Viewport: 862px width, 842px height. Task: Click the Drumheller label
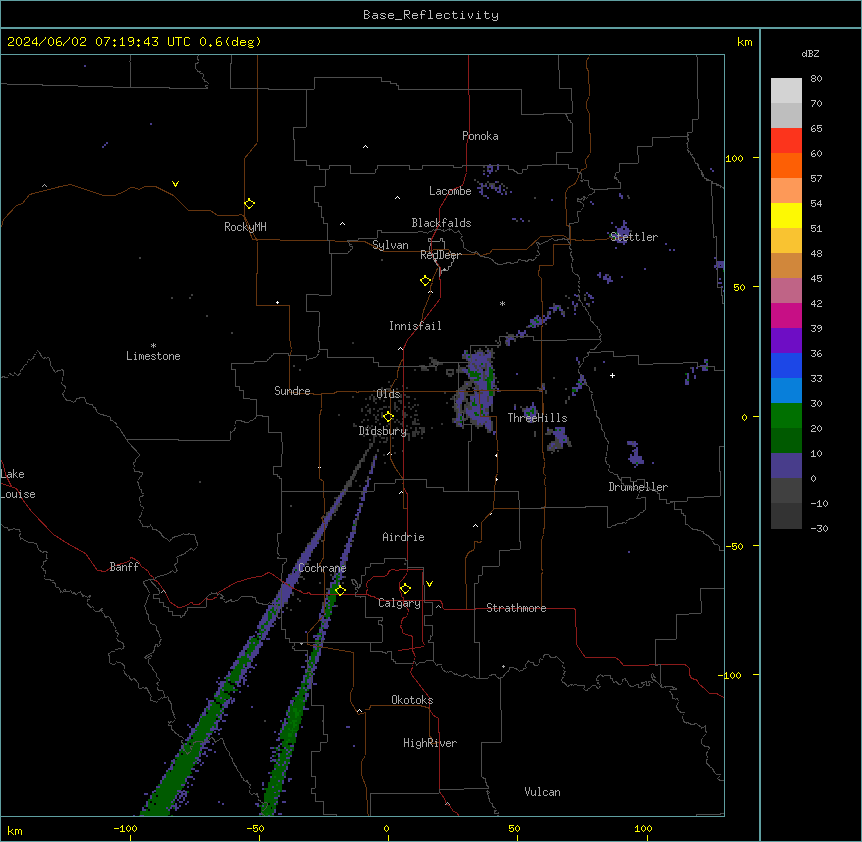point(638,487)
